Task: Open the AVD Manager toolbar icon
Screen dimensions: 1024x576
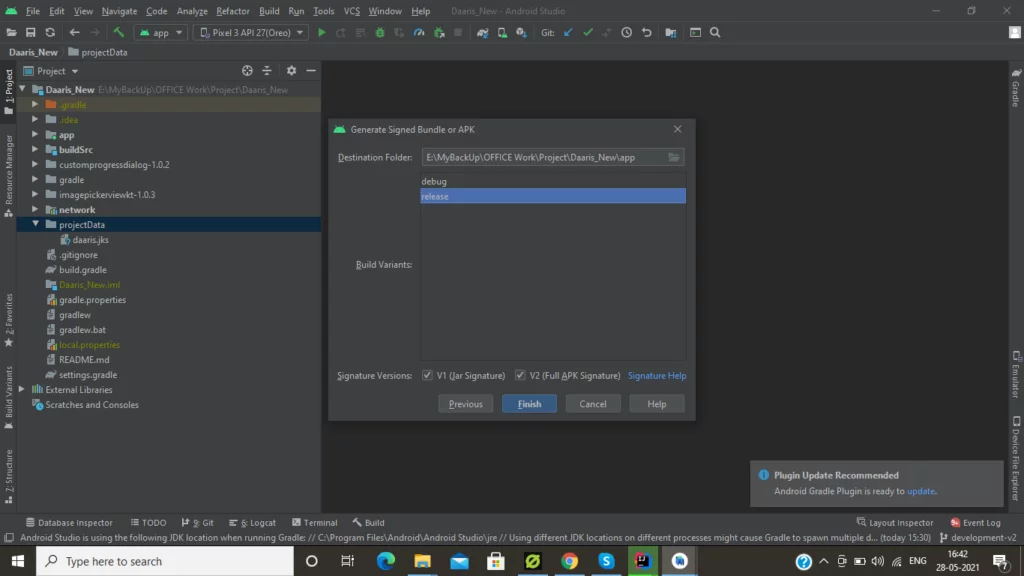Action: pyautogui.click(x=500, y=32)
